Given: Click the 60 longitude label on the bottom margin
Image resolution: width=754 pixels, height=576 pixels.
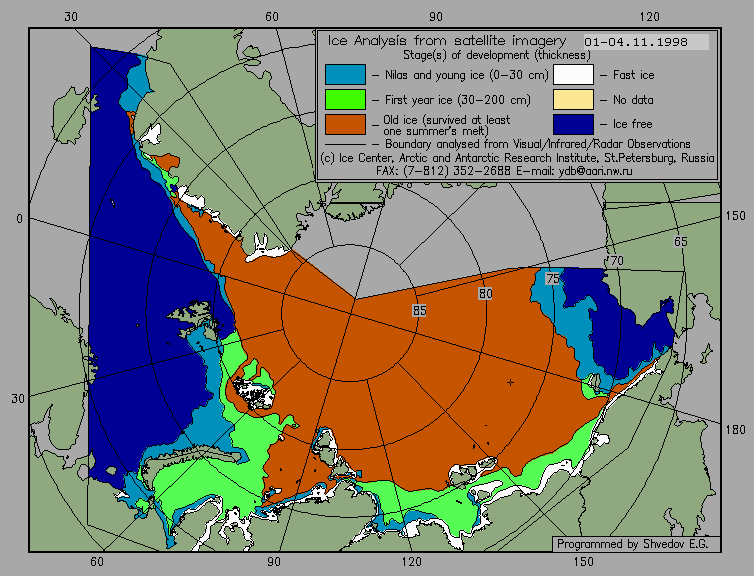Looking at the screenshot, I should [x=97, y=562].
